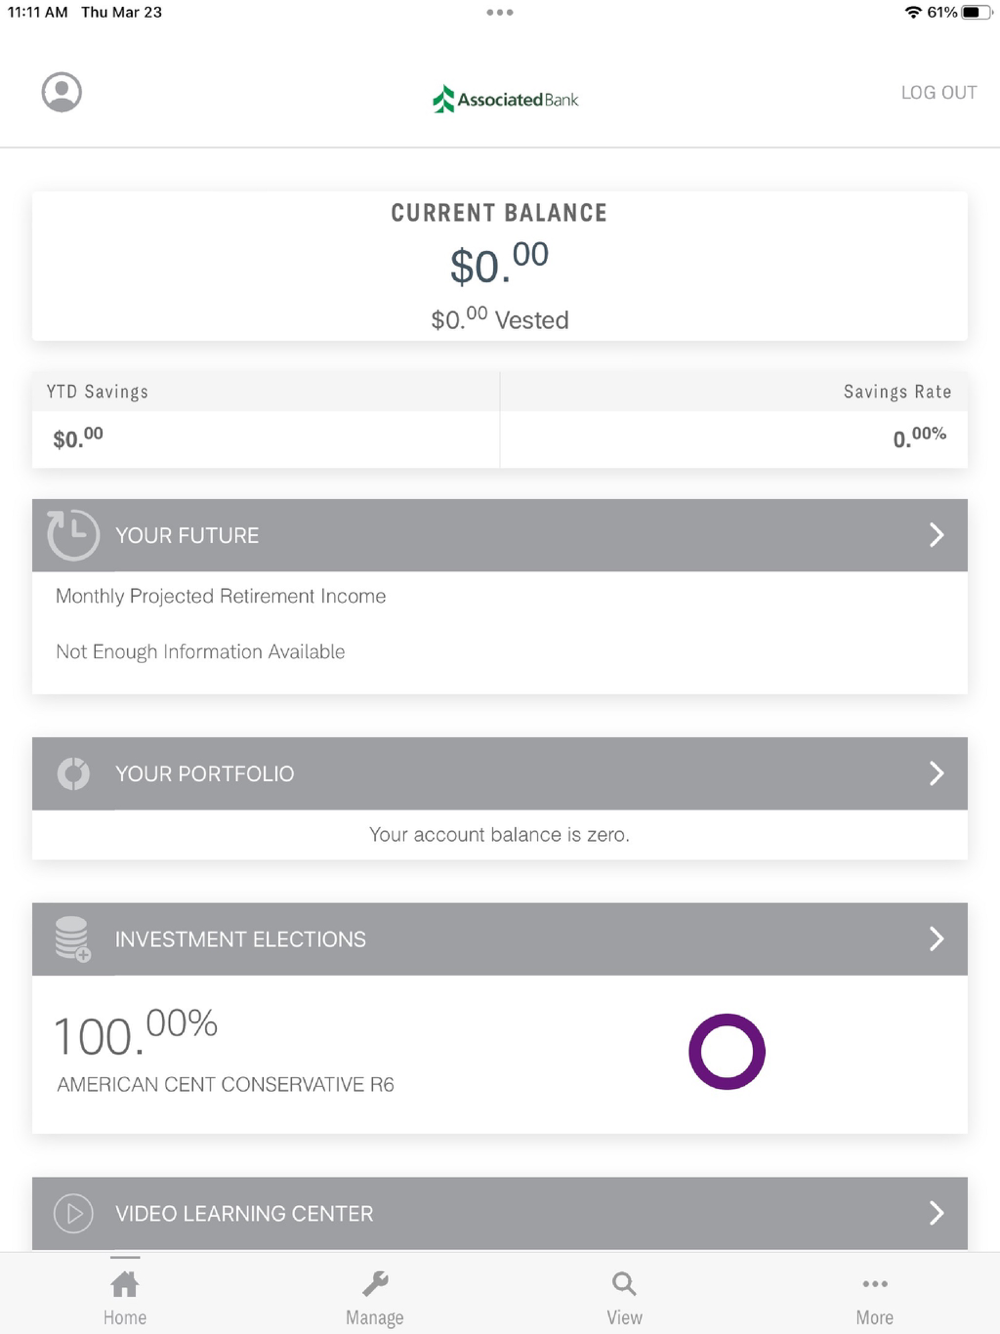
Task: Click the Your Portfolio pie icon
Action: click(x=73, y=773)
